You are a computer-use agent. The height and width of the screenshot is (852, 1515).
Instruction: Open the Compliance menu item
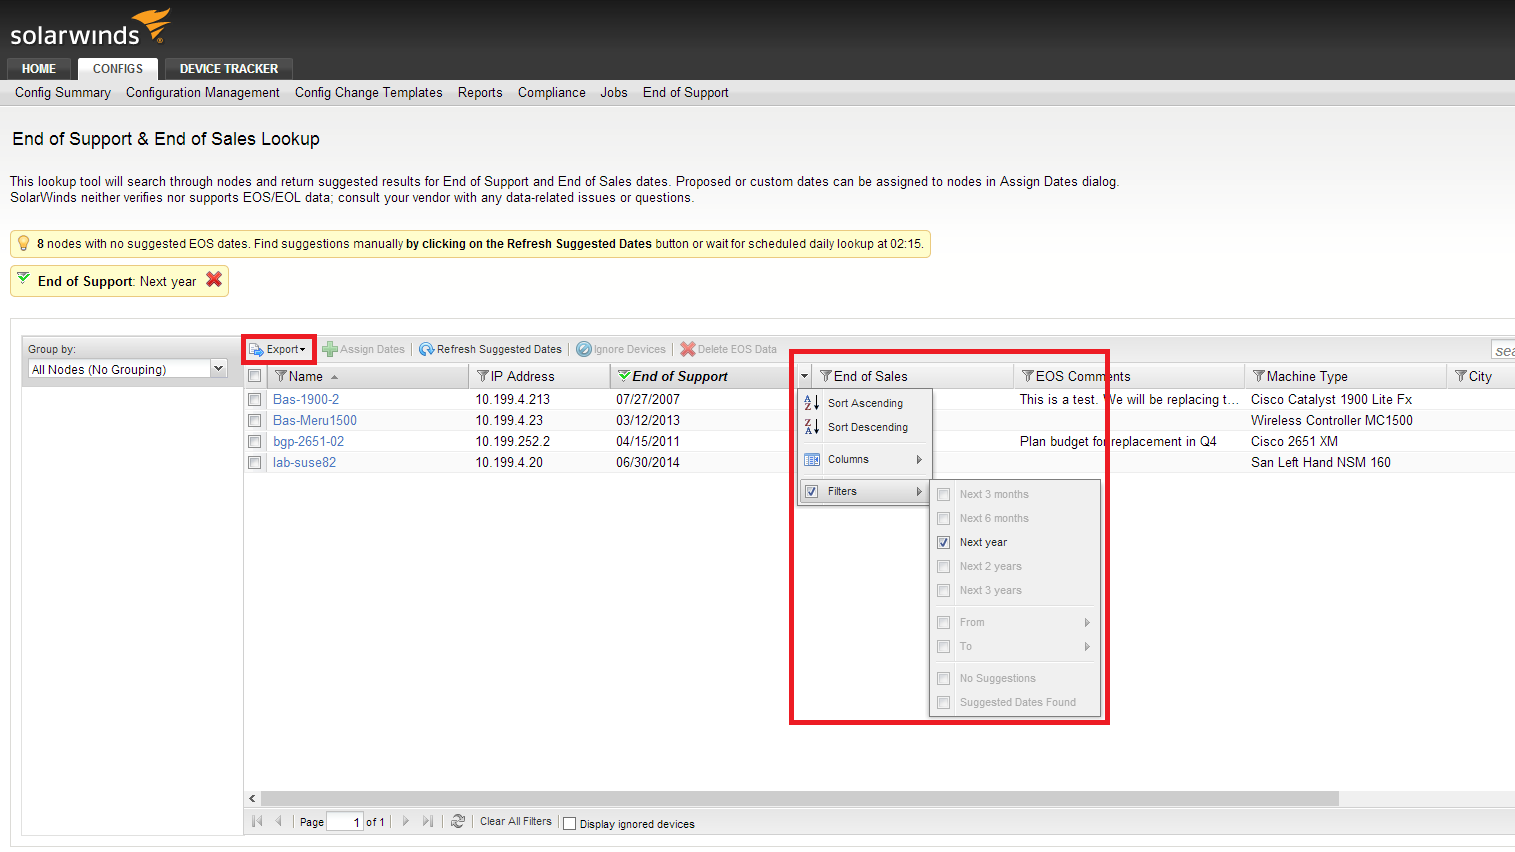552,92
